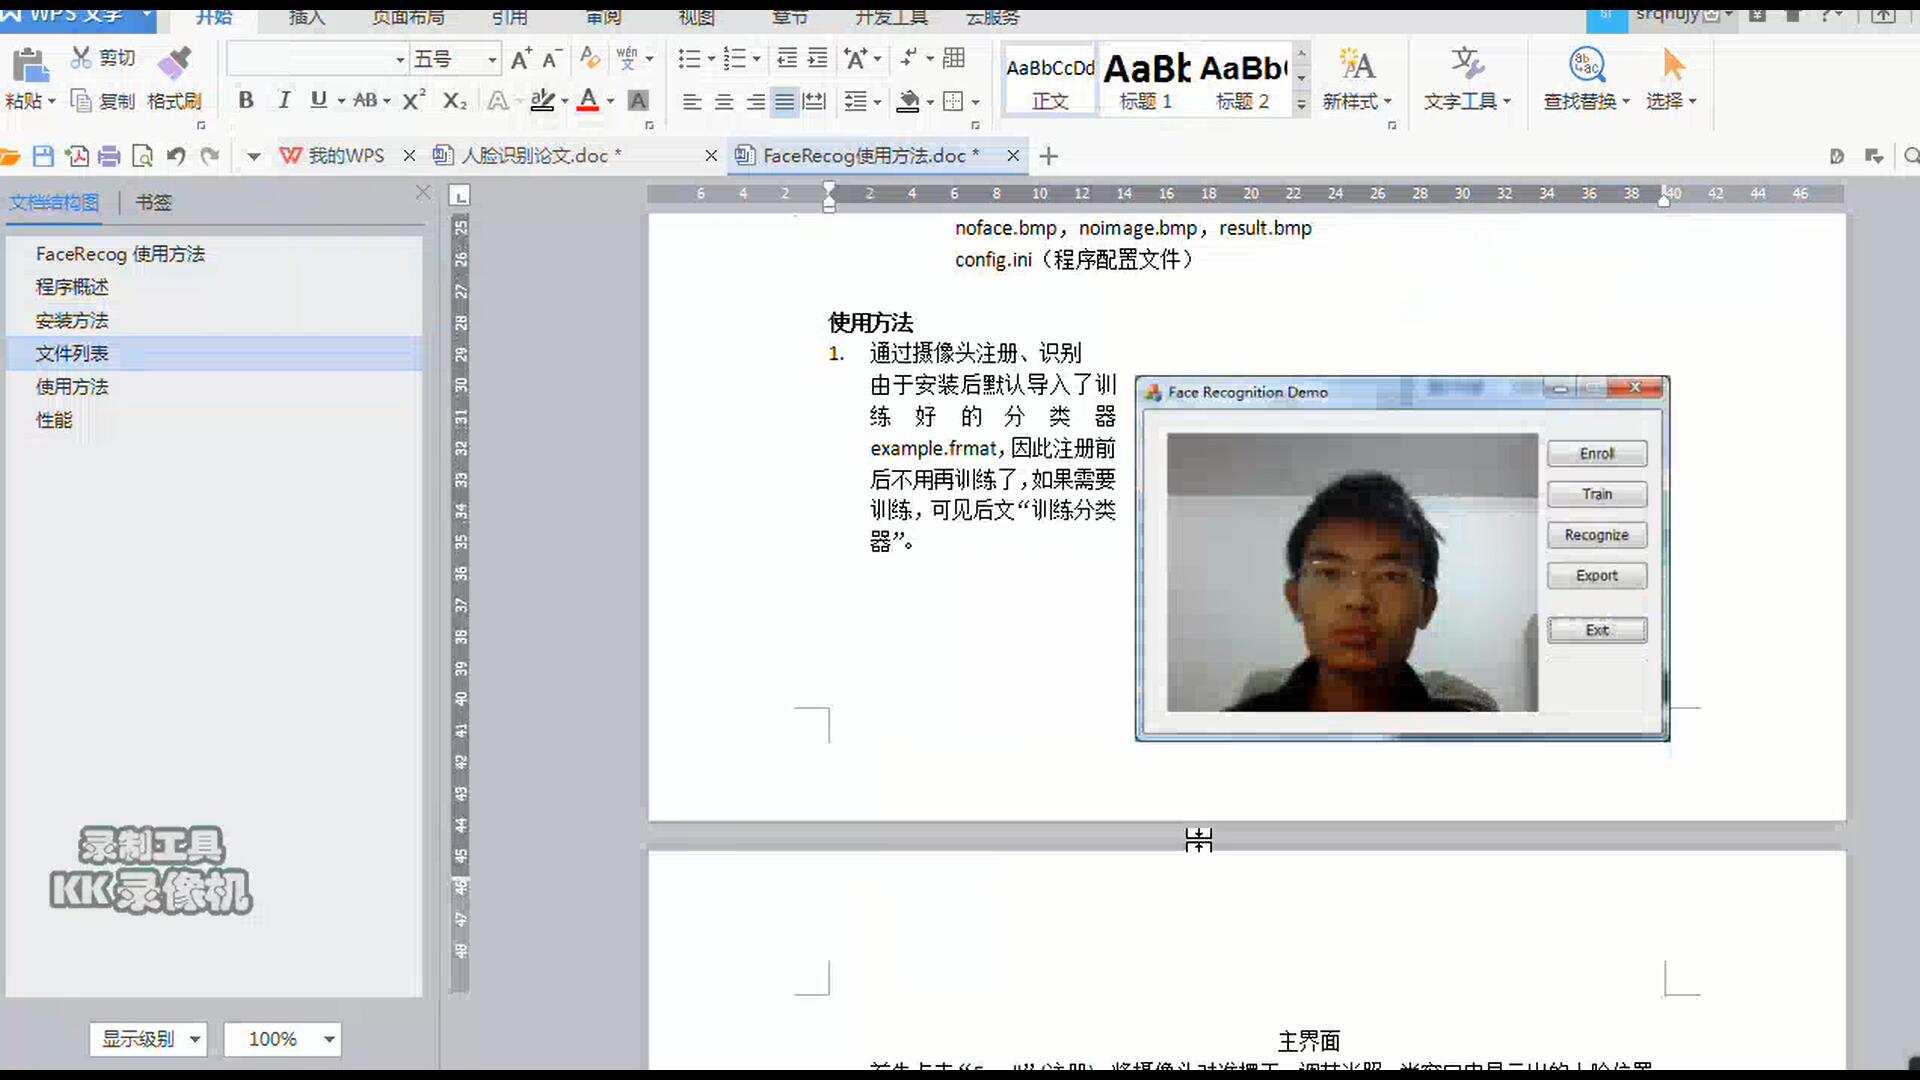Jump to 安装方法 in document outline
This screenshot has height=1080, width=1920.
click(x=72, y=320)
